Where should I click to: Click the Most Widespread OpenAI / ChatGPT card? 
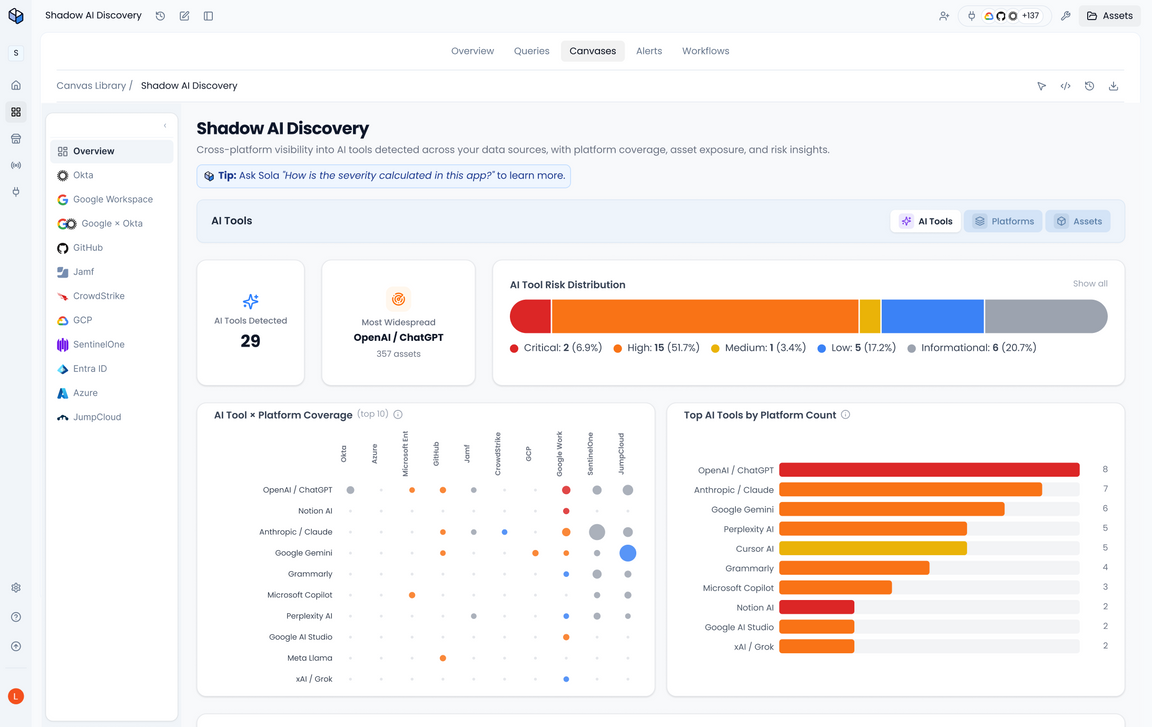tap(398, 322)
